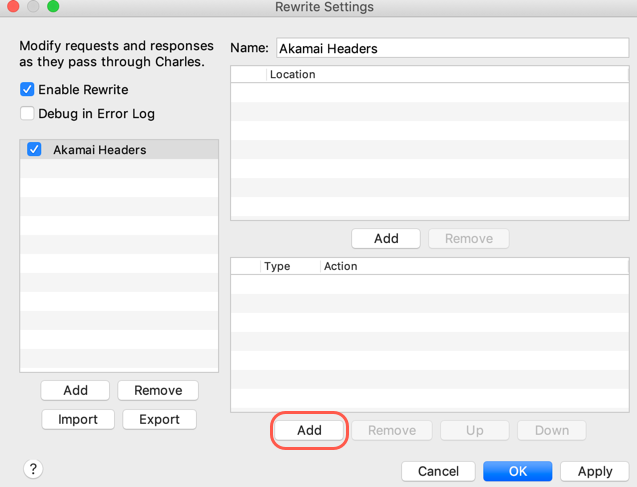
Task: Add a new rewrite set in left panel
Action: 76,390
